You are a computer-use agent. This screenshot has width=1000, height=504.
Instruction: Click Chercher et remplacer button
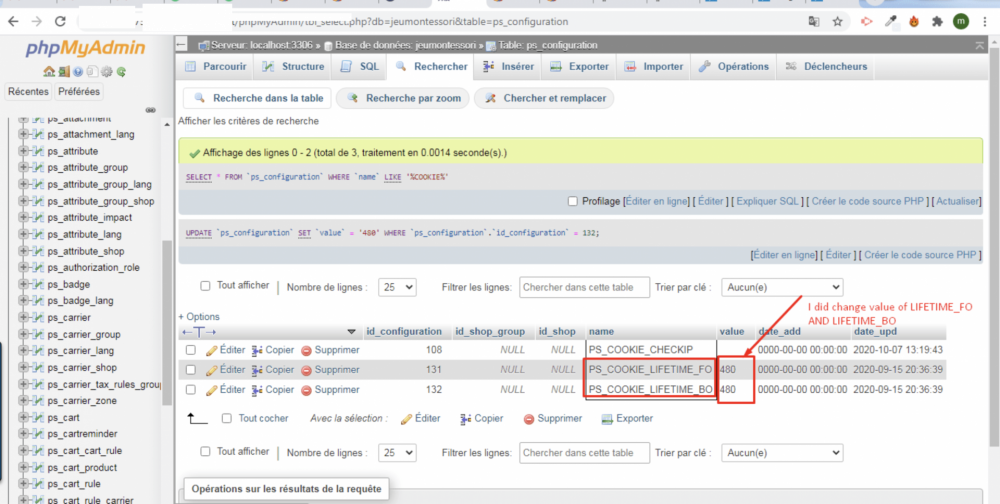(x=544, y=98)
